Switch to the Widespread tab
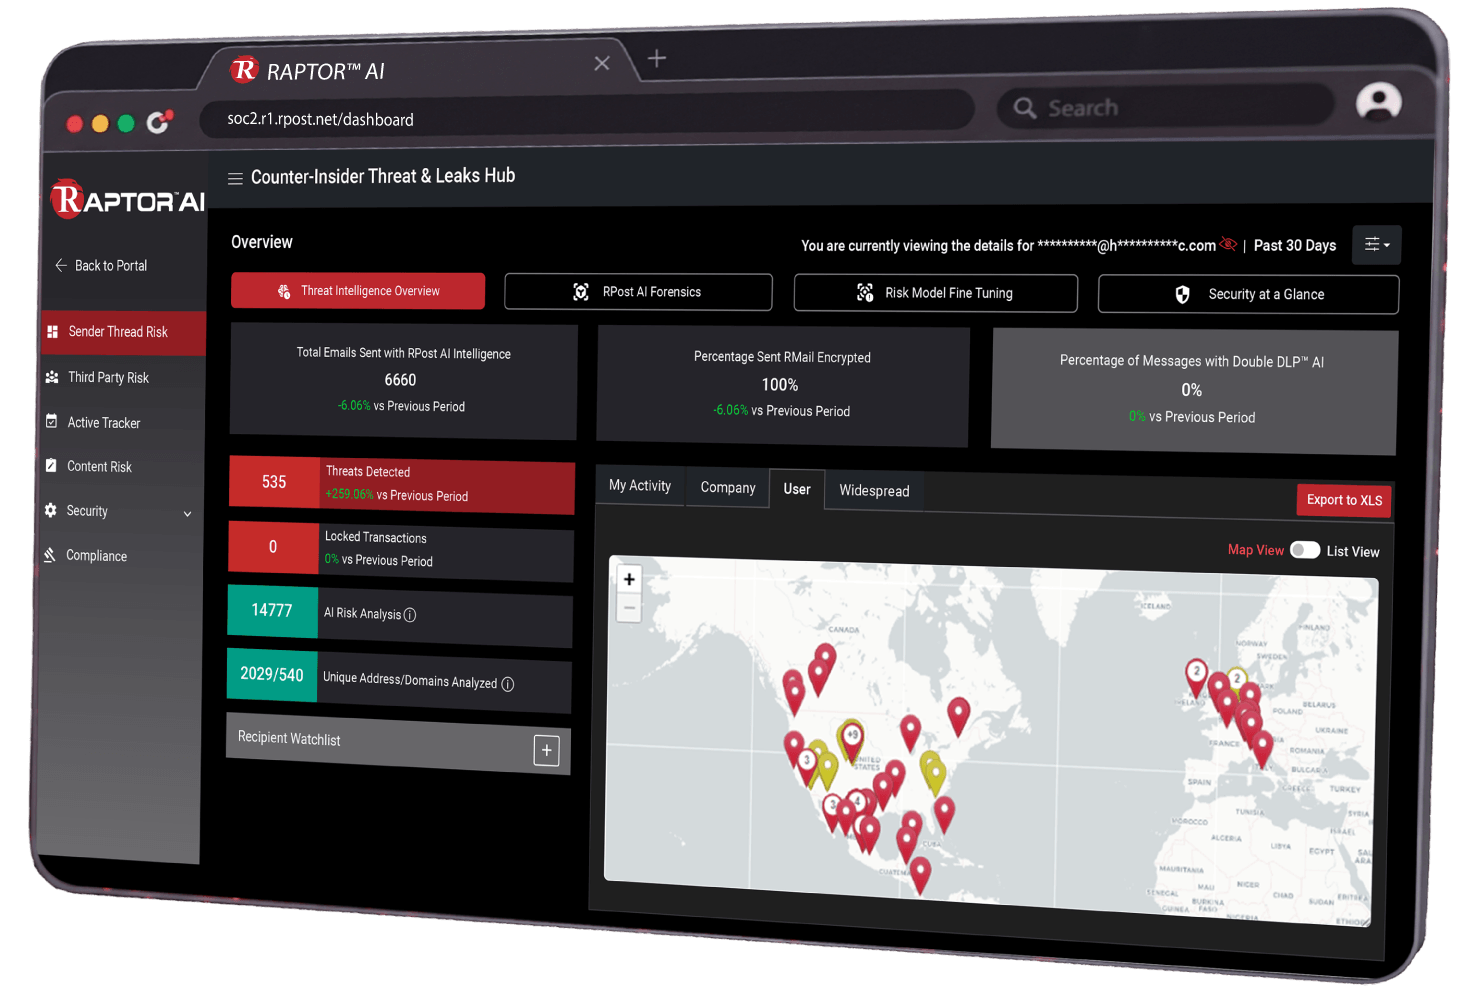1479x993 pixels. (x=874, y=491)
